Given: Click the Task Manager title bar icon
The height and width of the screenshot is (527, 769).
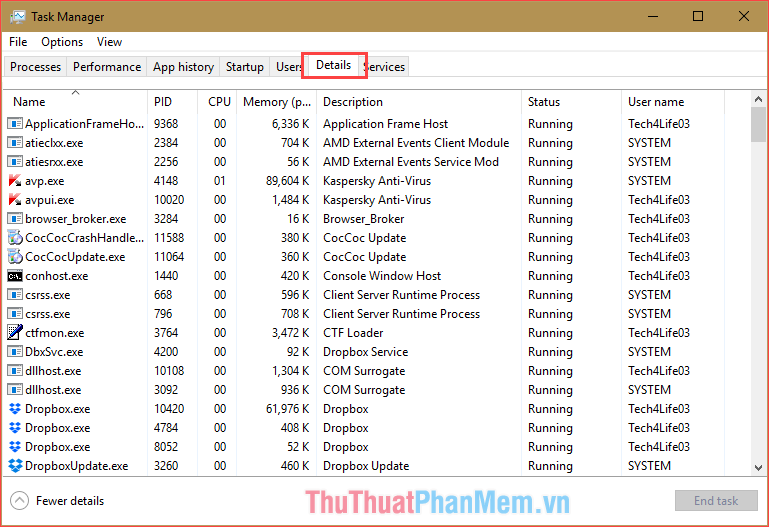Looking at the screenshot, I should [17, 17].
